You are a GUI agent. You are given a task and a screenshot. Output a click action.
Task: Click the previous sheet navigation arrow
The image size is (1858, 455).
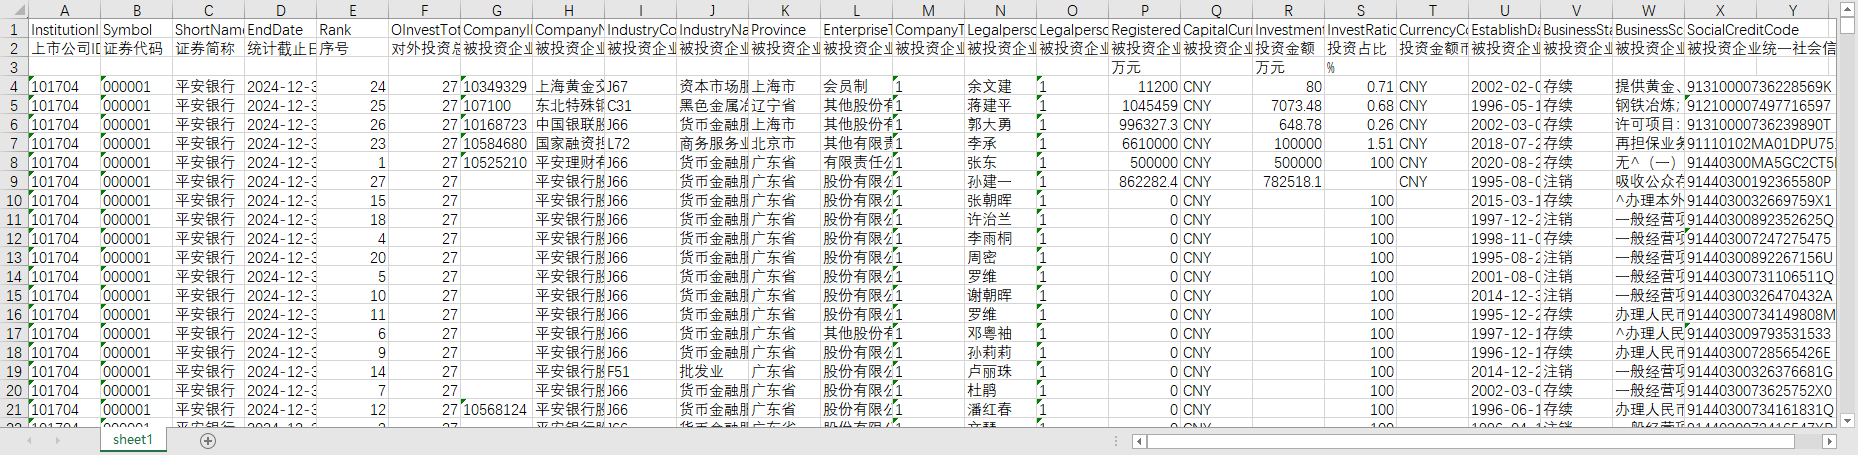pyautogui.click(x=29, y=440)
